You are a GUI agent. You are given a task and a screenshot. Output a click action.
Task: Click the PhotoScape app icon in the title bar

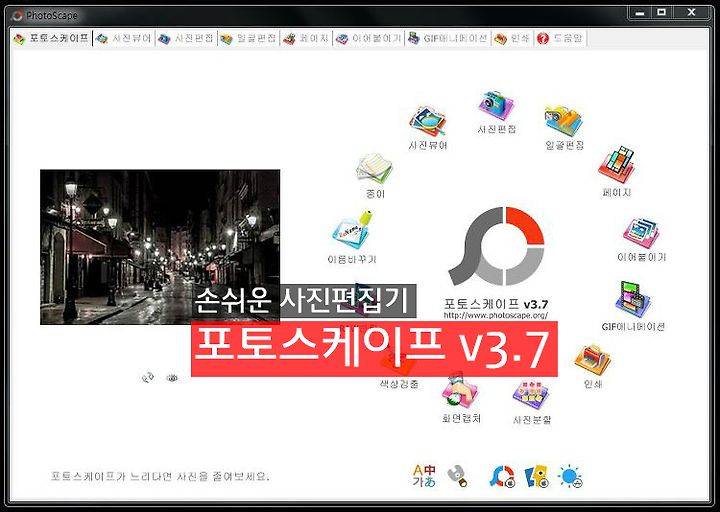pyautogui.click(x=17, y=16)
